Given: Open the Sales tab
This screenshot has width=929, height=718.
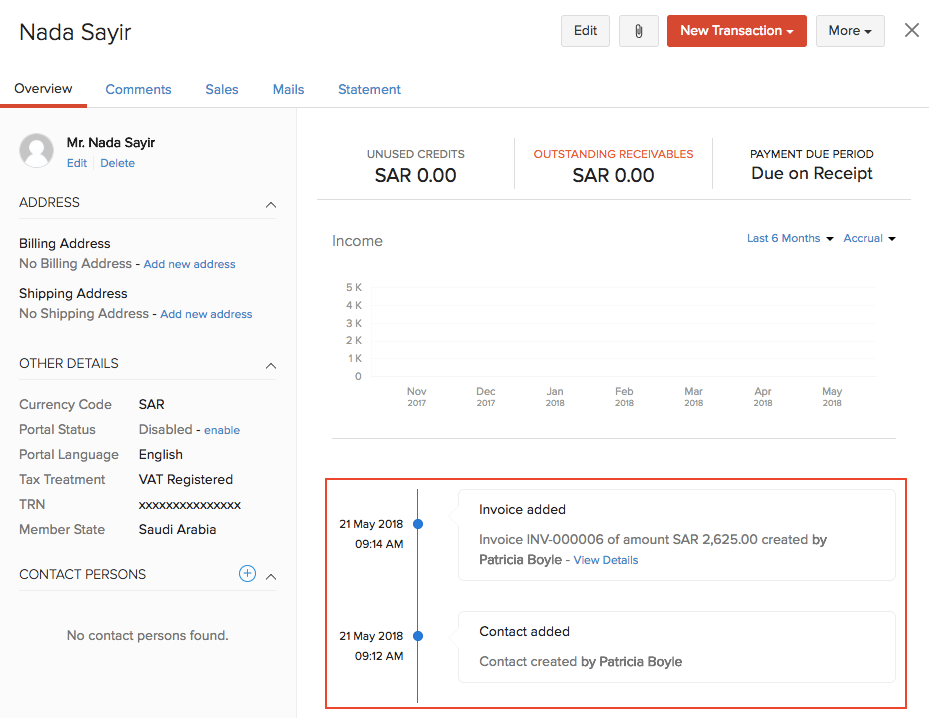Looking at the screenshot, I should point(222,89).
